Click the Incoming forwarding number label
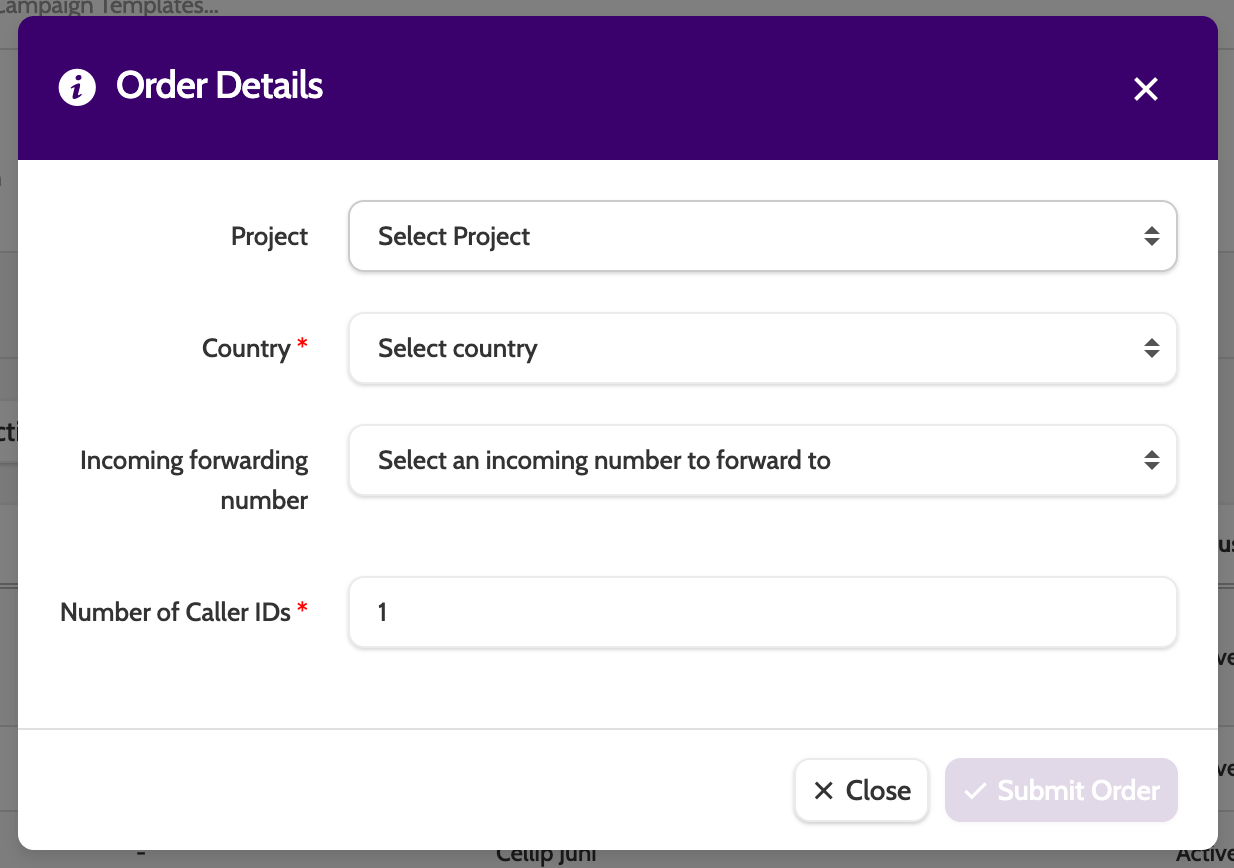Screen dimensions: 1234x868 click(x=194, y=480)
